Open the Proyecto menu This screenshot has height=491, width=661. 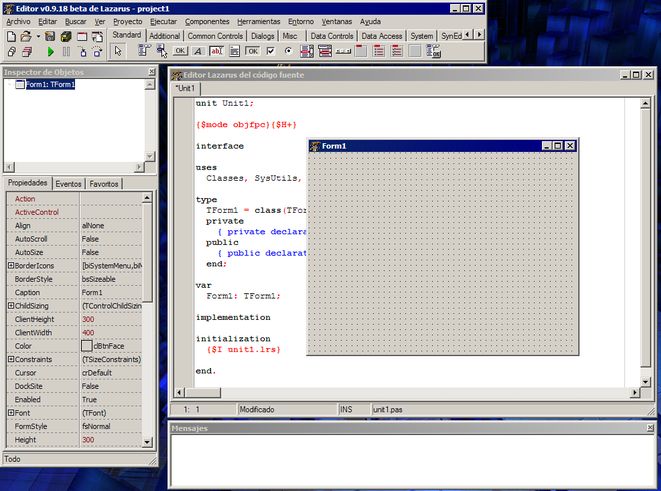pos(127,21)
